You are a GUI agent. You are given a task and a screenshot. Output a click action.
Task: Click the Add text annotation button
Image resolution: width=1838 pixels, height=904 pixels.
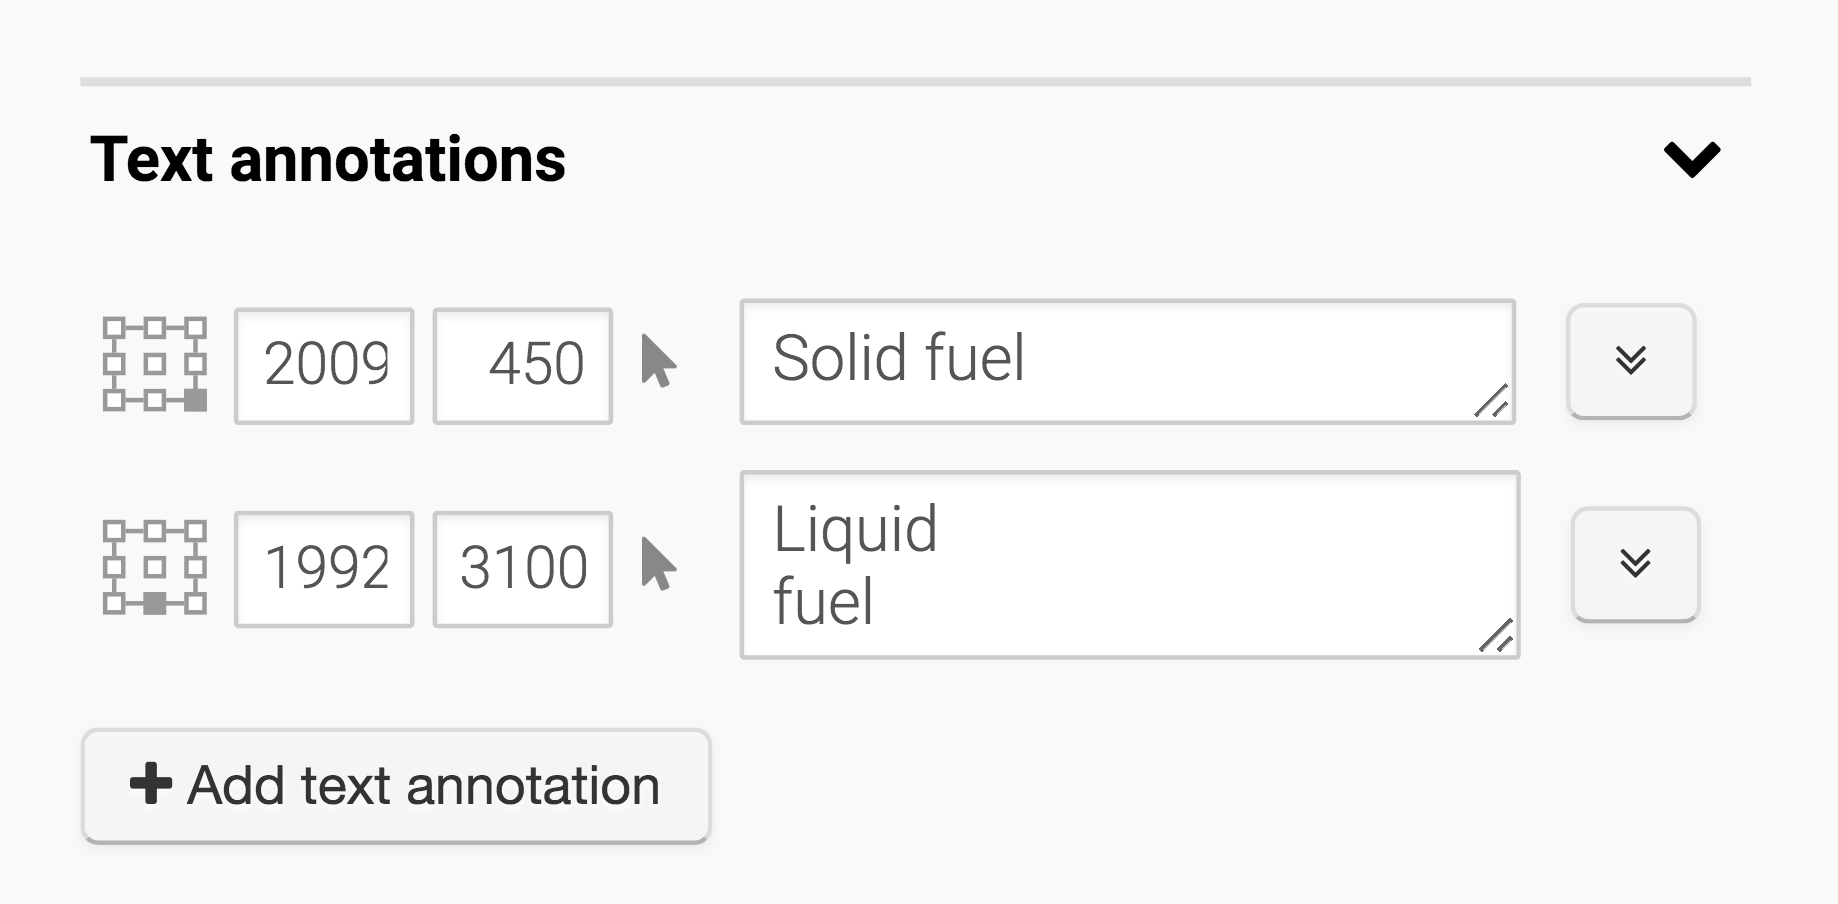click(396, 786)
